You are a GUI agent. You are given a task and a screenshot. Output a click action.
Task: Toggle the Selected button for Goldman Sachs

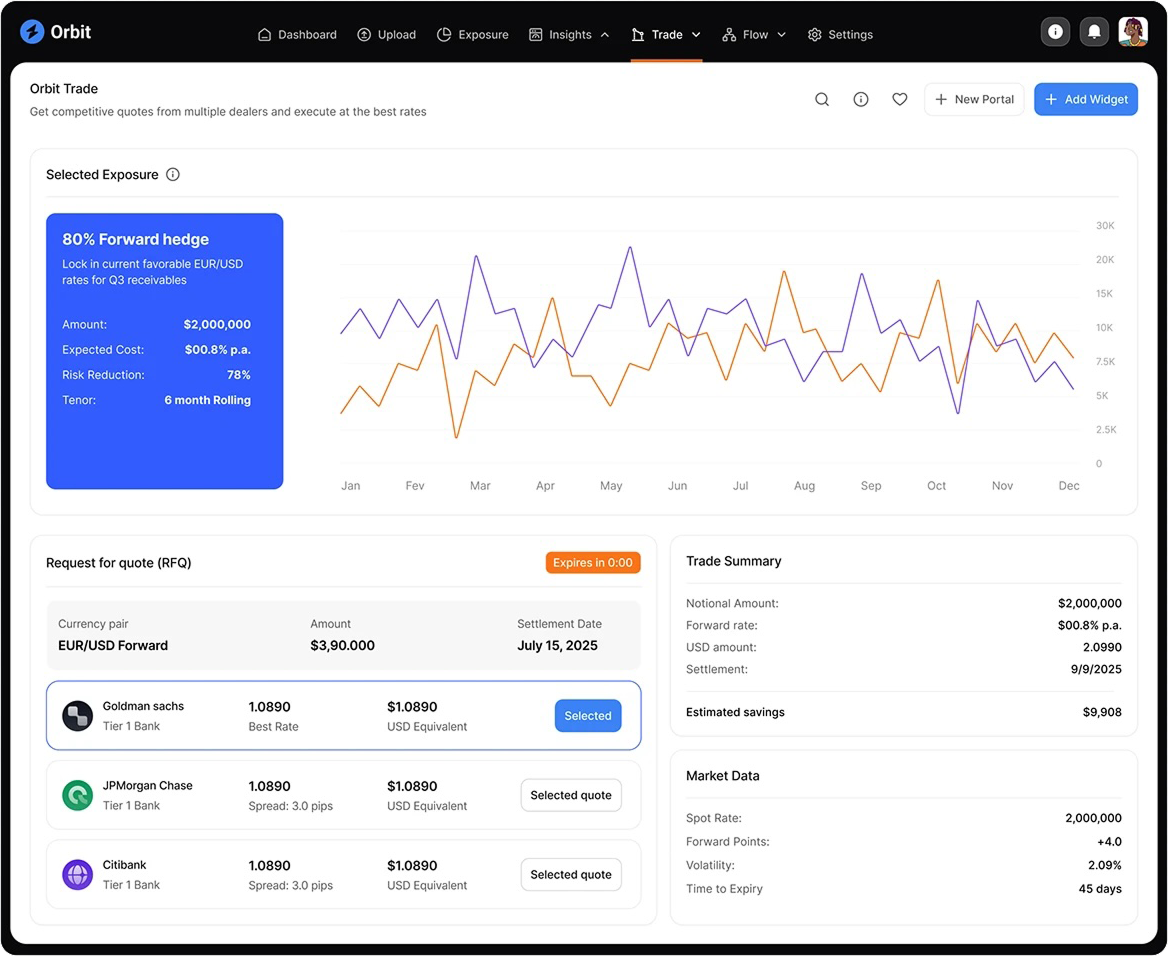[x=588, y=716]
